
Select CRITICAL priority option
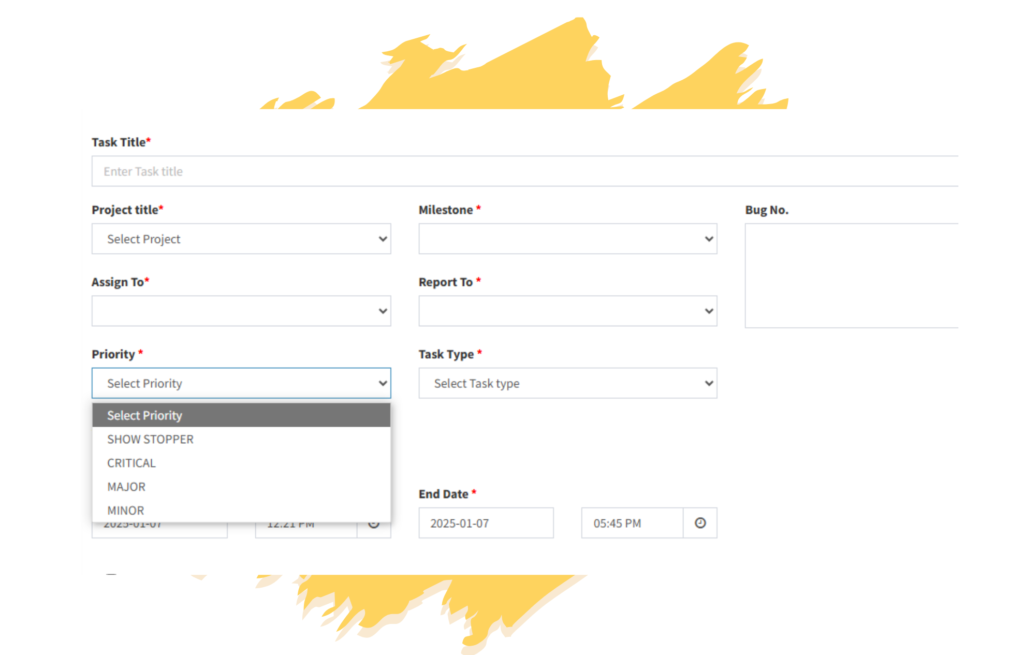click(x=131, y=463)
